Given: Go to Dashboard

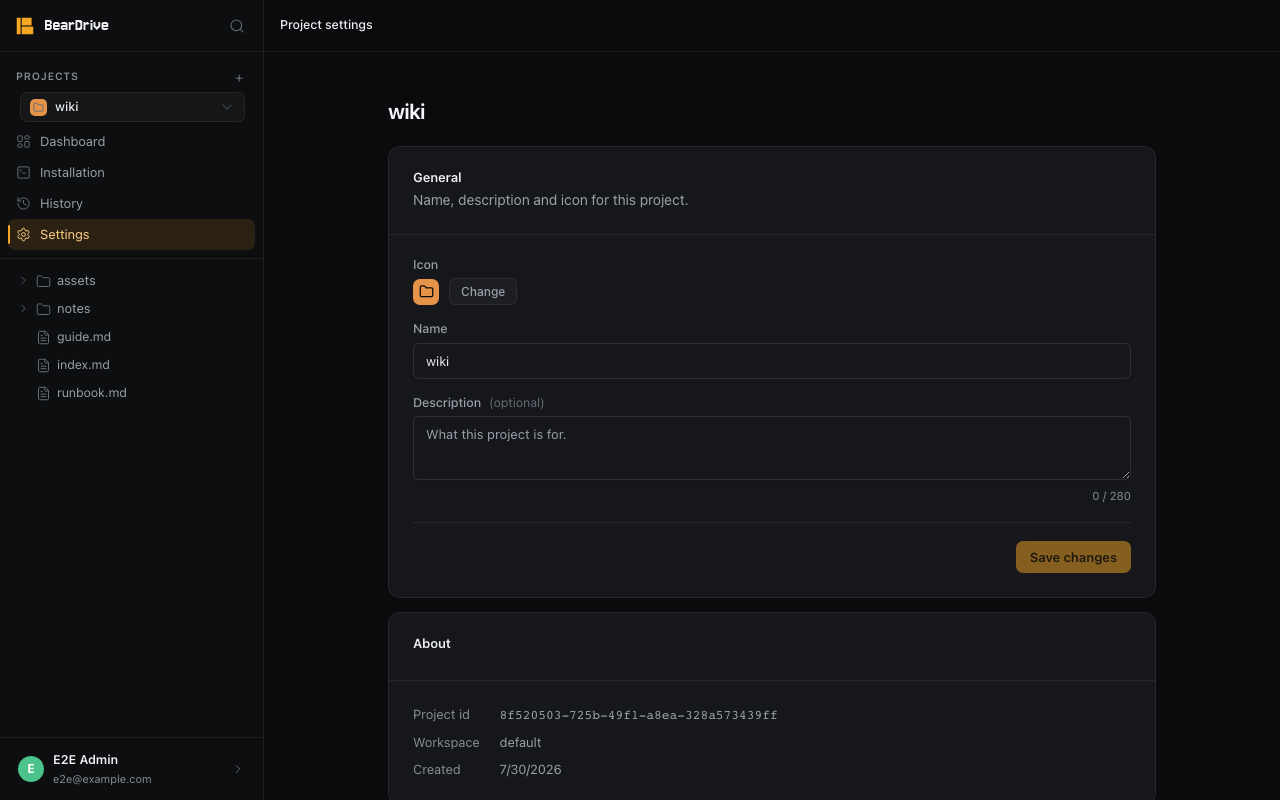Looking at the screenshot, I should 131,142.
